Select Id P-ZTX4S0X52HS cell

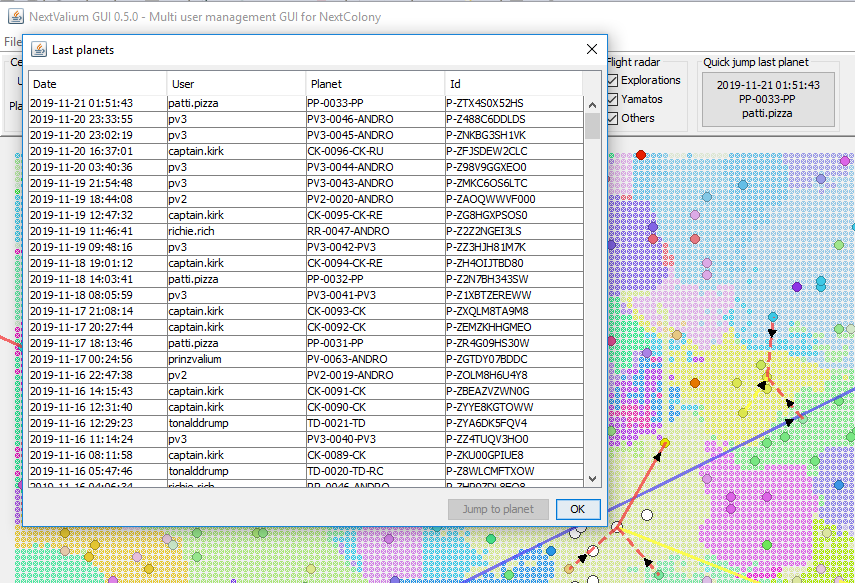pos(514,103)
